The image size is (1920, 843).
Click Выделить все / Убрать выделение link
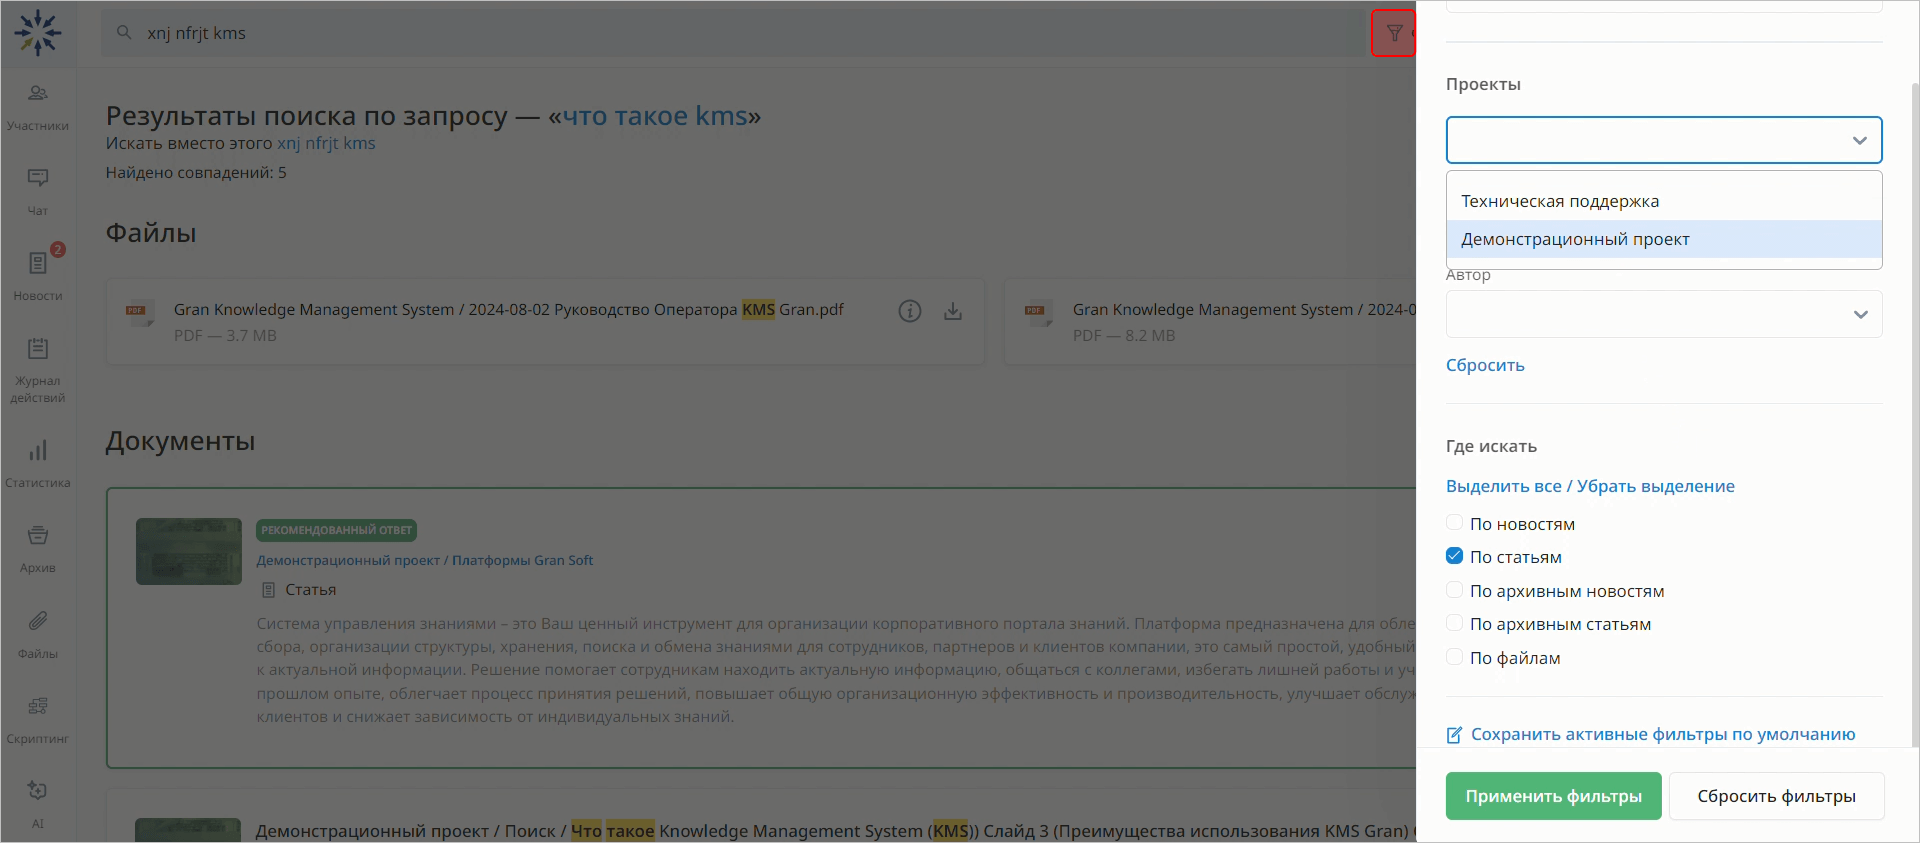coord(1590,486)
